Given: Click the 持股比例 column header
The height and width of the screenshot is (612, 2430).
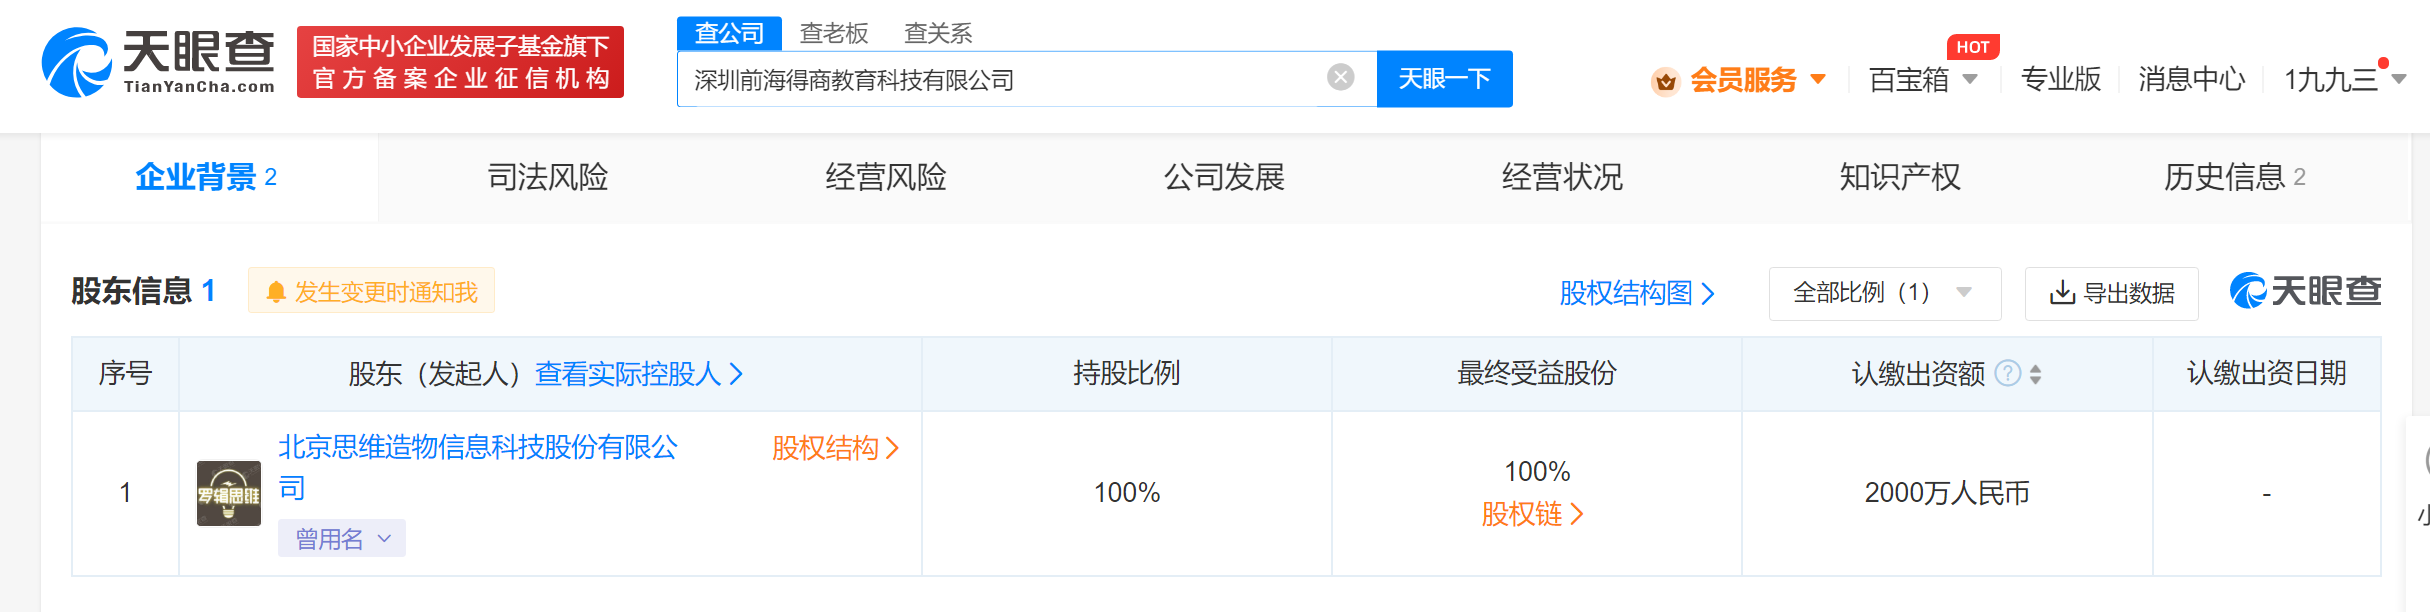Looking at the screenshot, I should 1127,373.
